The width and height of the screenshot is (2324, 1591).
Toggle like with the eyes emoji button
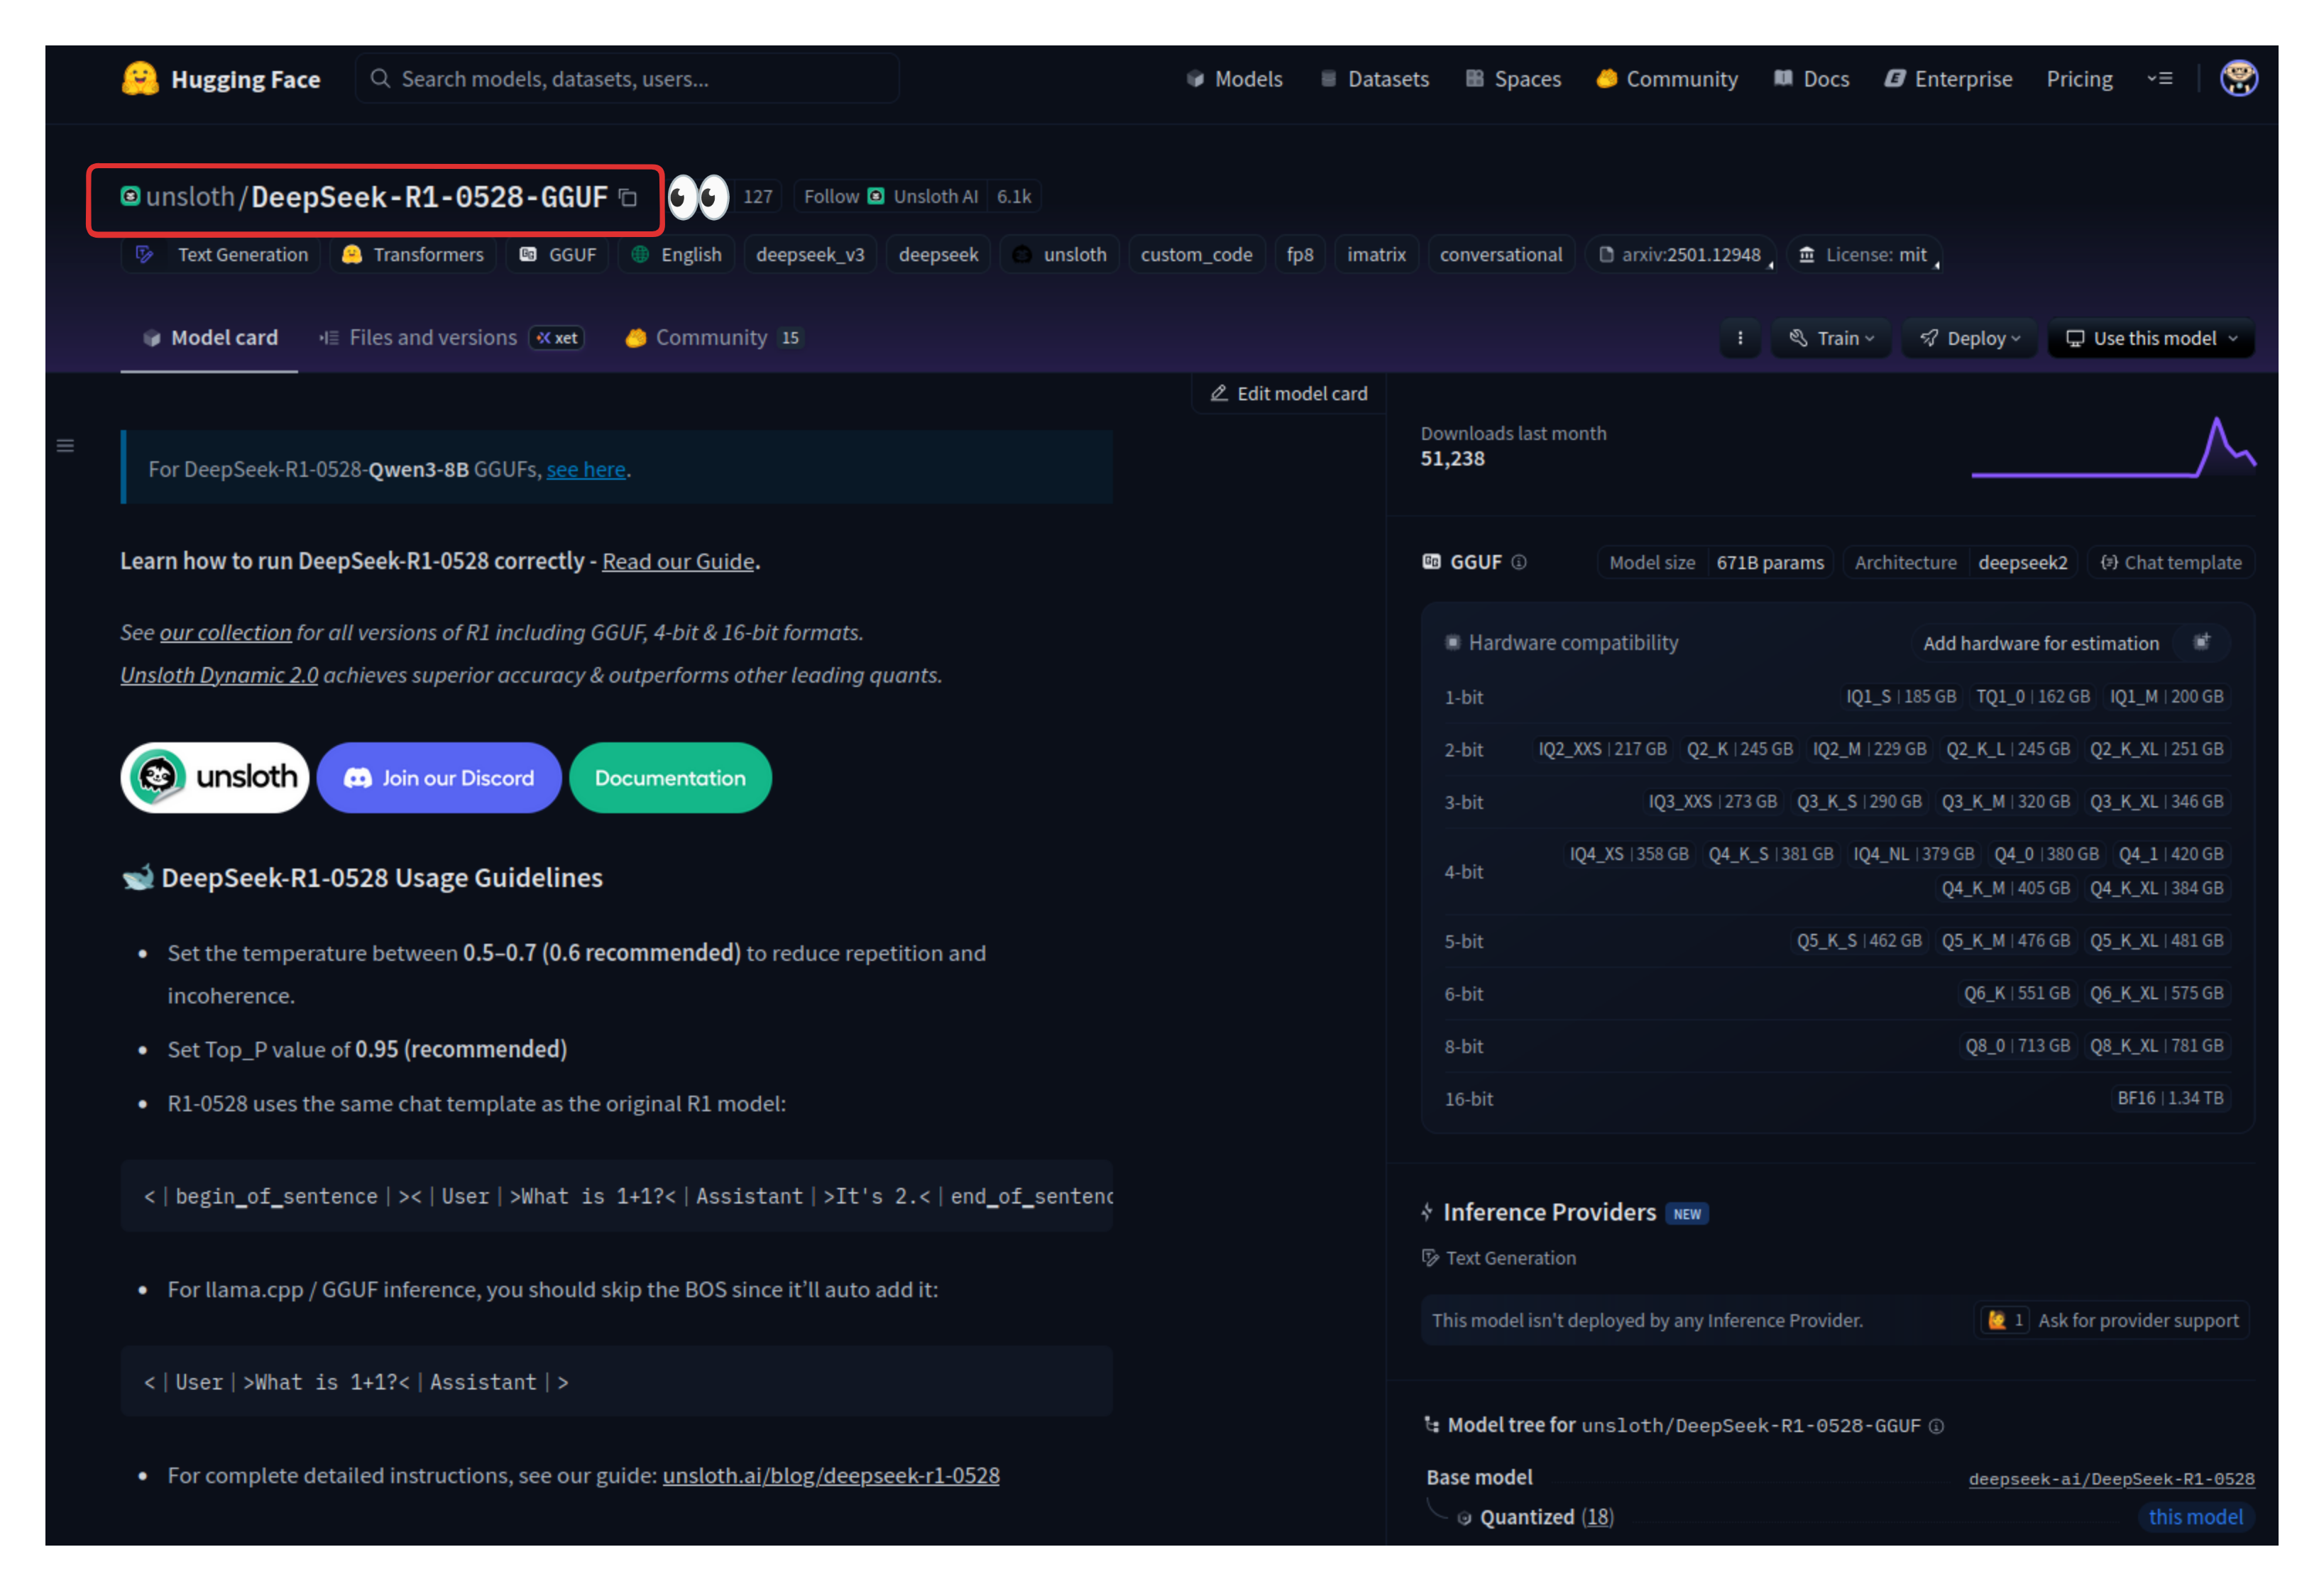click(x=699, y=197)
